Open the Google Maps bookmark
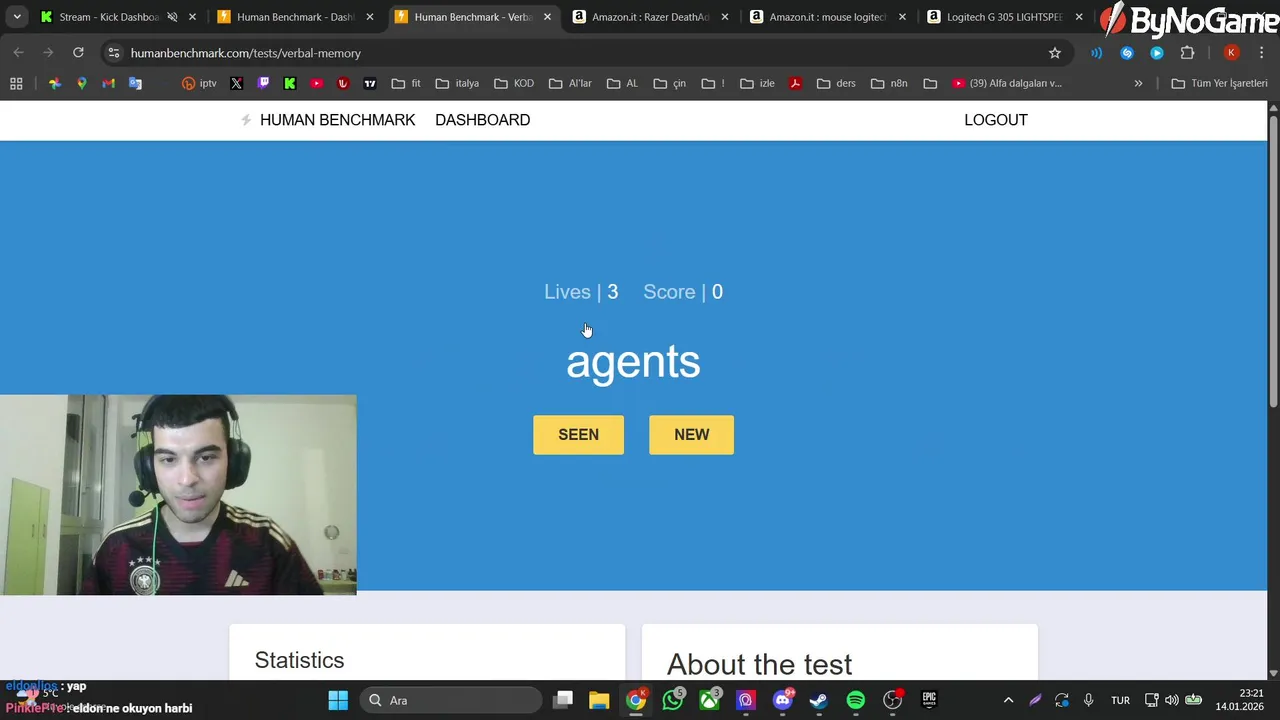1280x720 pixels. coord(82,83)
